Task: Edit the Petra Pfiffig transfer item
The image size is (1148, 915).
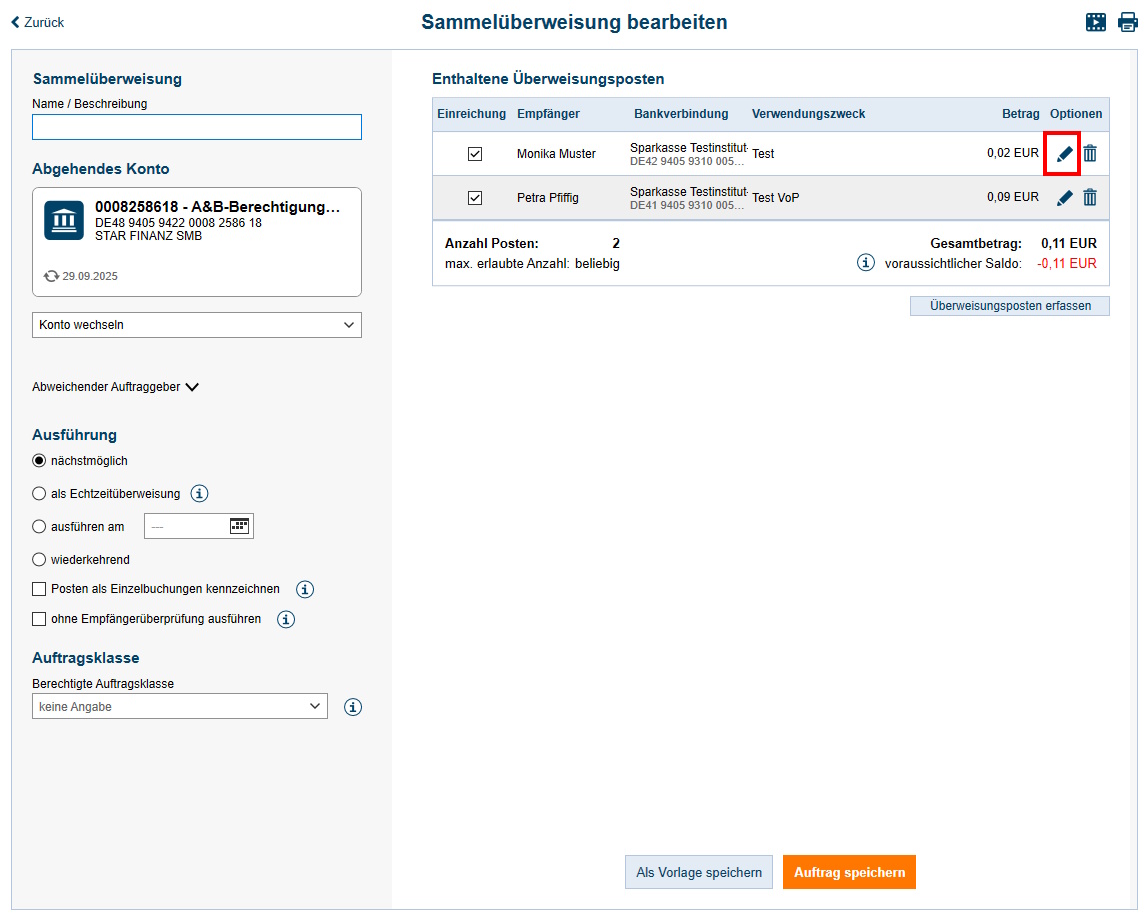Action: tap(1063, 197)
